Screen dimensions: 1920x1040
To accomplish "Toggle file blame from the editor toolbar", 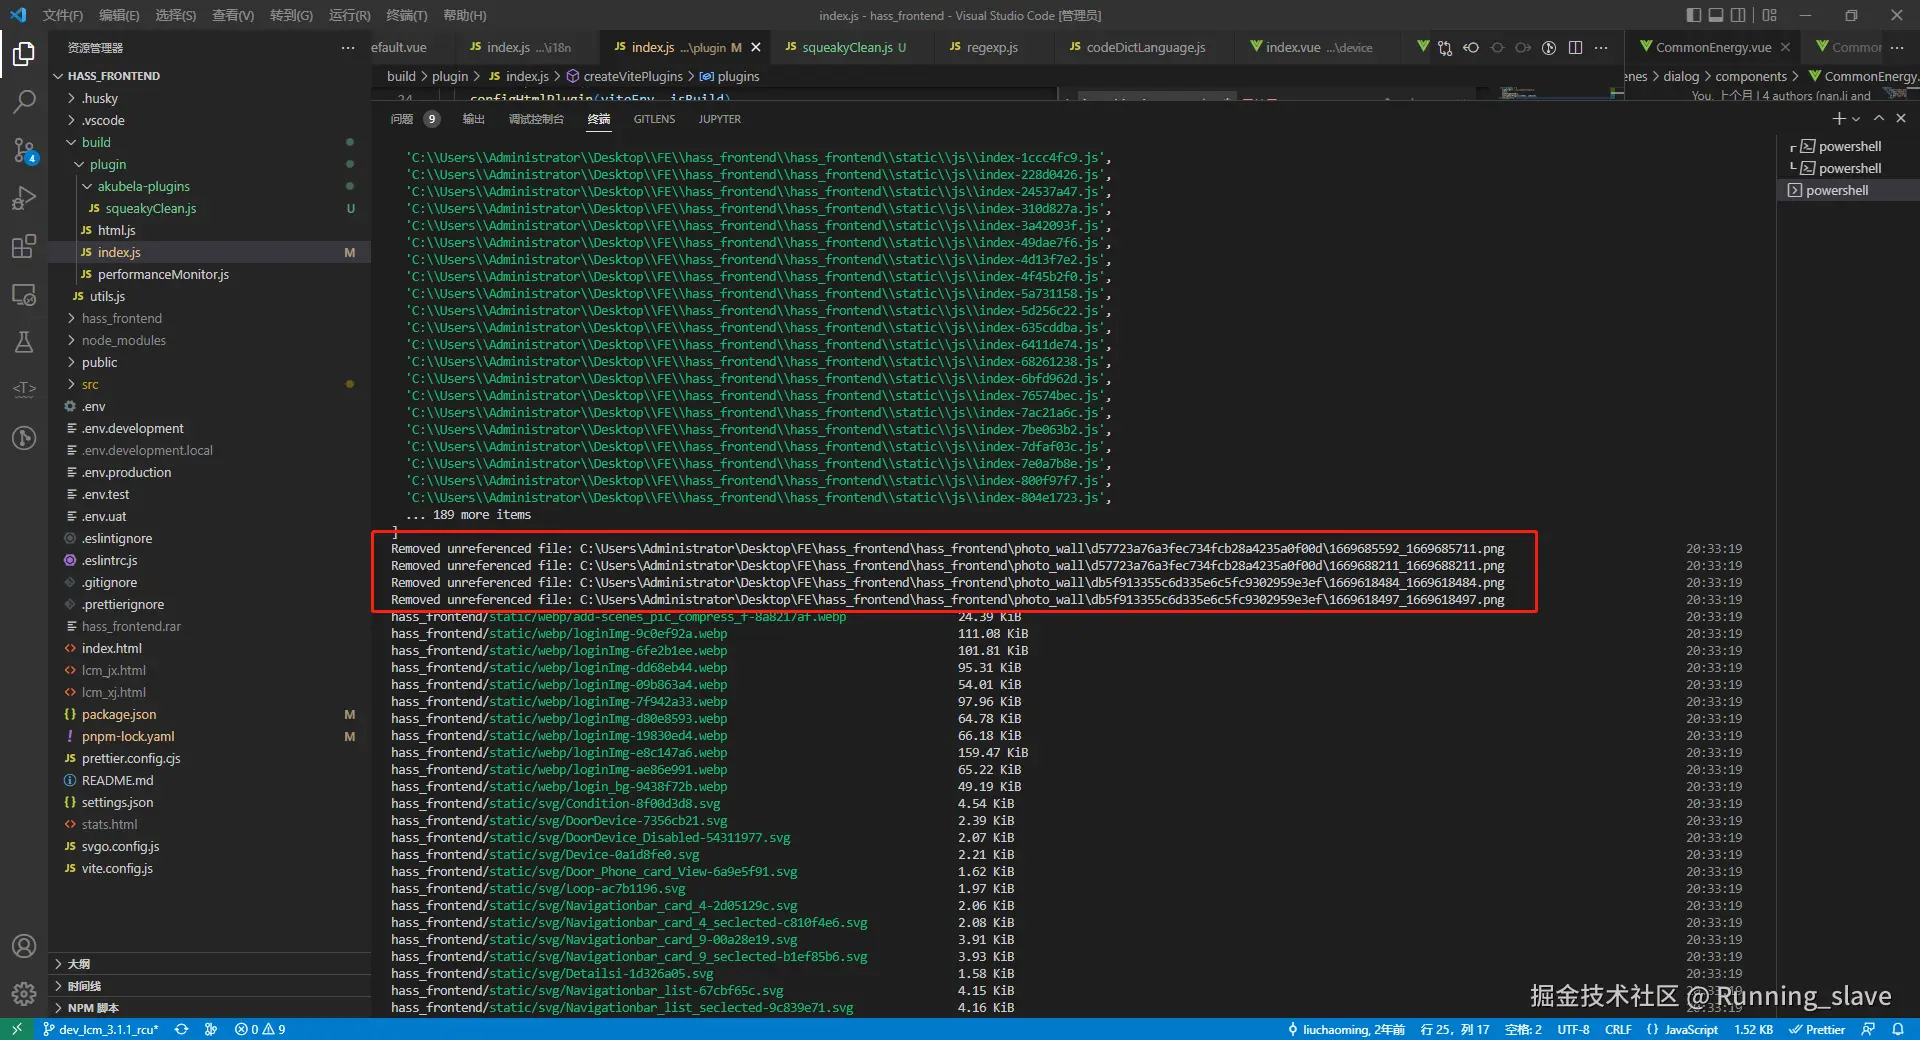I will click(1549, 47).
